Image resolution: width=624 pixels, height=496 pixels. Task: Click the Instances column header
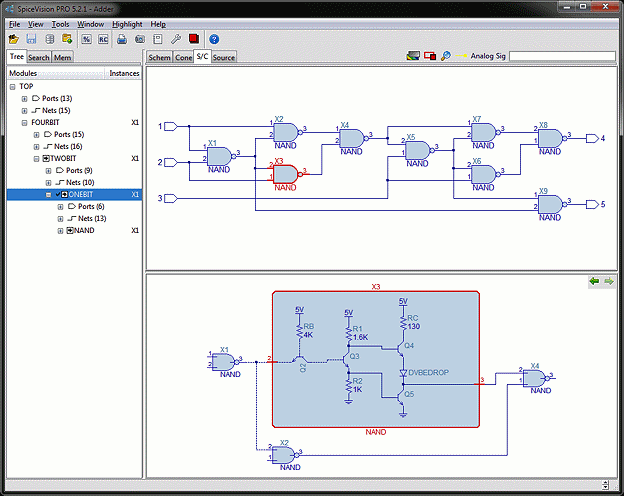pos(124,73)
